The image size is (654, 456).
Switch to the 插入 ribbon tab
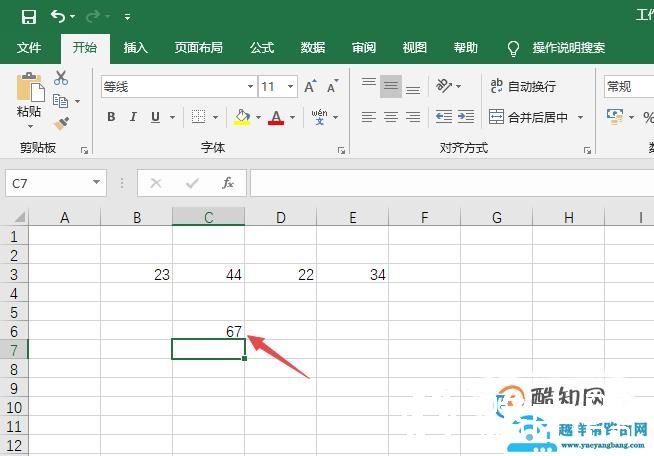(x=136, y=48)
